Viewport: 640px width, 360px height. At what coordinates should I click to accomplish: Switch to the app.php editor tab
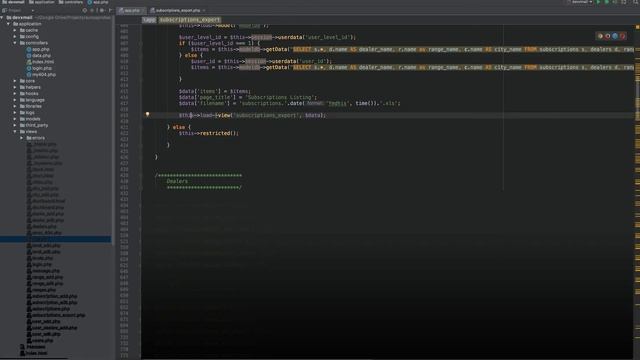130,11
